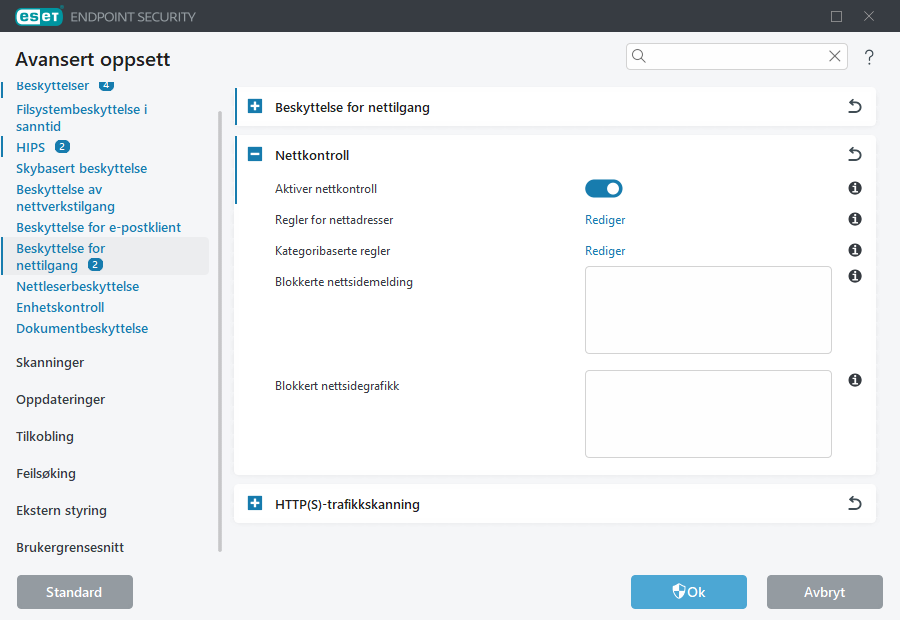
Task: Click the sidebar vertical scrollbar
Action: tap(220, 331)
